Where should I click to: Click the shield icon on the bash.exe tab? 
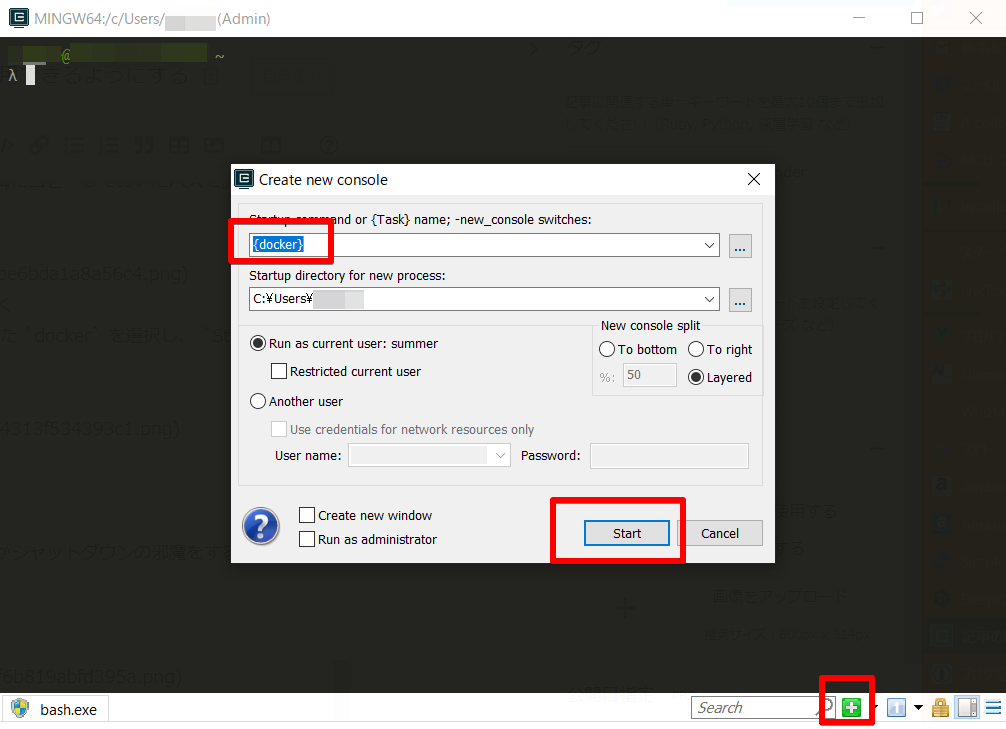(x=20, y=708)
